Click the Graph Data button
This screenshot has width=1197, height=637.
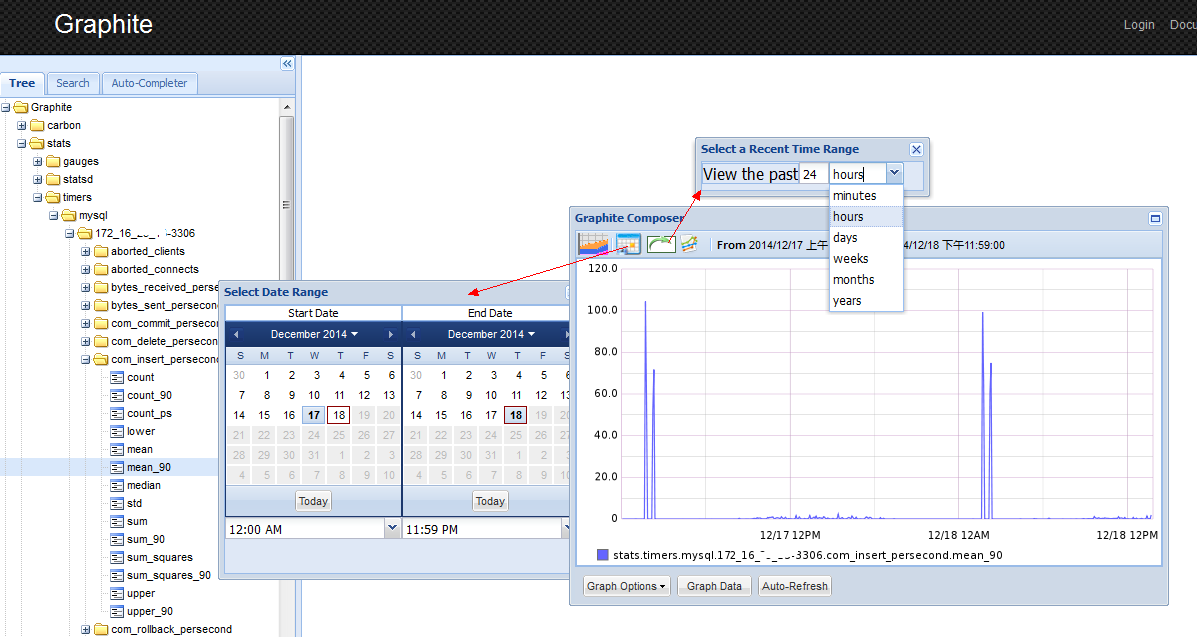[x=714, y=587]
